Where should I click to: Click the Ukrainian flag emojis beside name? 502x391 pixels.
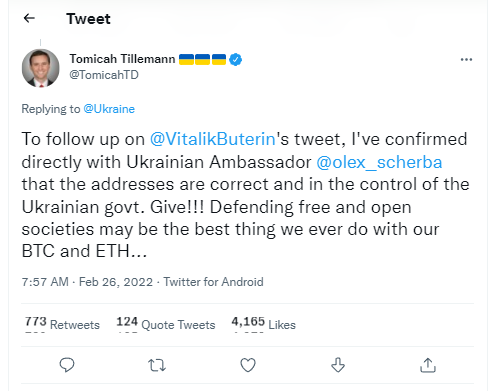point(202,59)
